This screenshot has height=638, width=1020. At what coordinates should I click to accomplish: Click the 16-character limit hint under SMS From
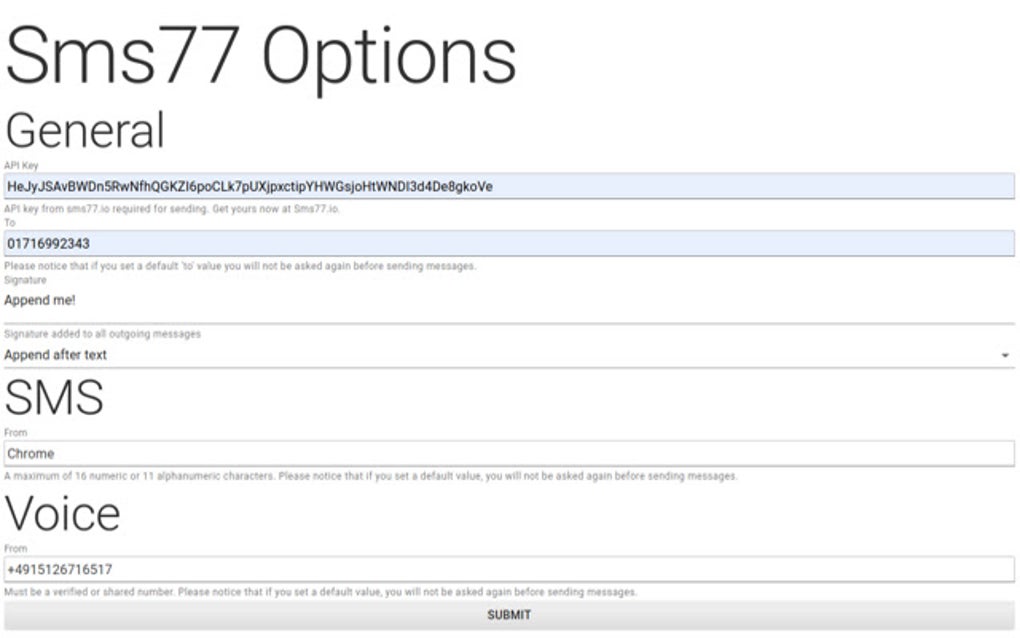[370, 476]
